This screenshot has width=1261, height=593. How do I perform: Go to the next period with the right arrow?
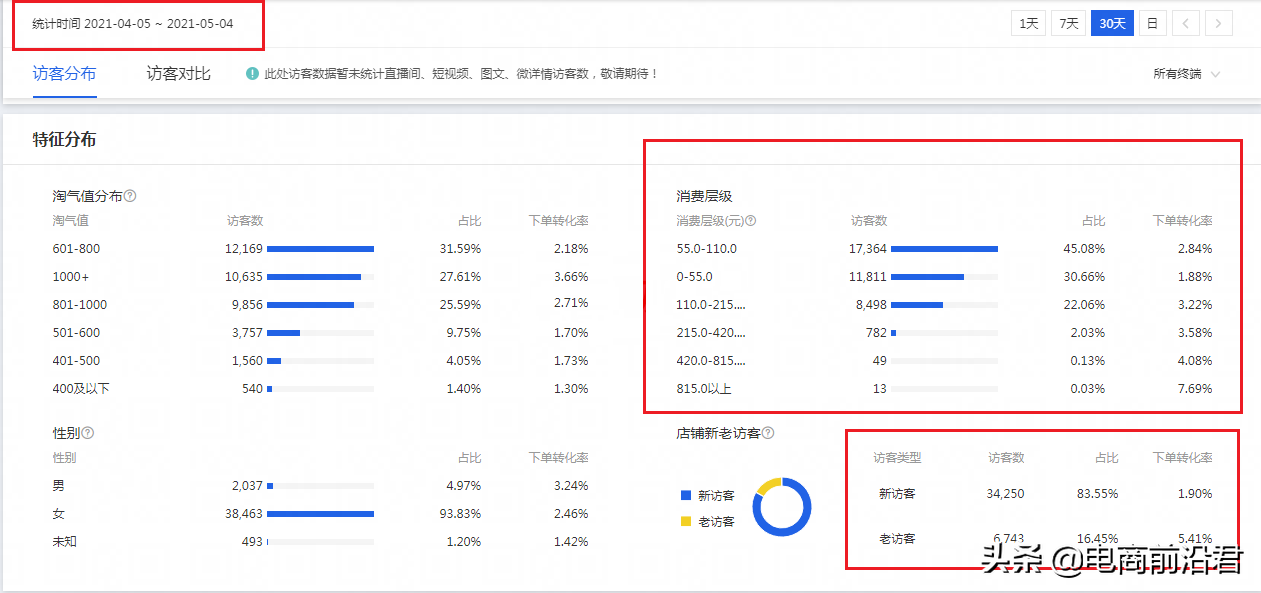(1220, 22)
